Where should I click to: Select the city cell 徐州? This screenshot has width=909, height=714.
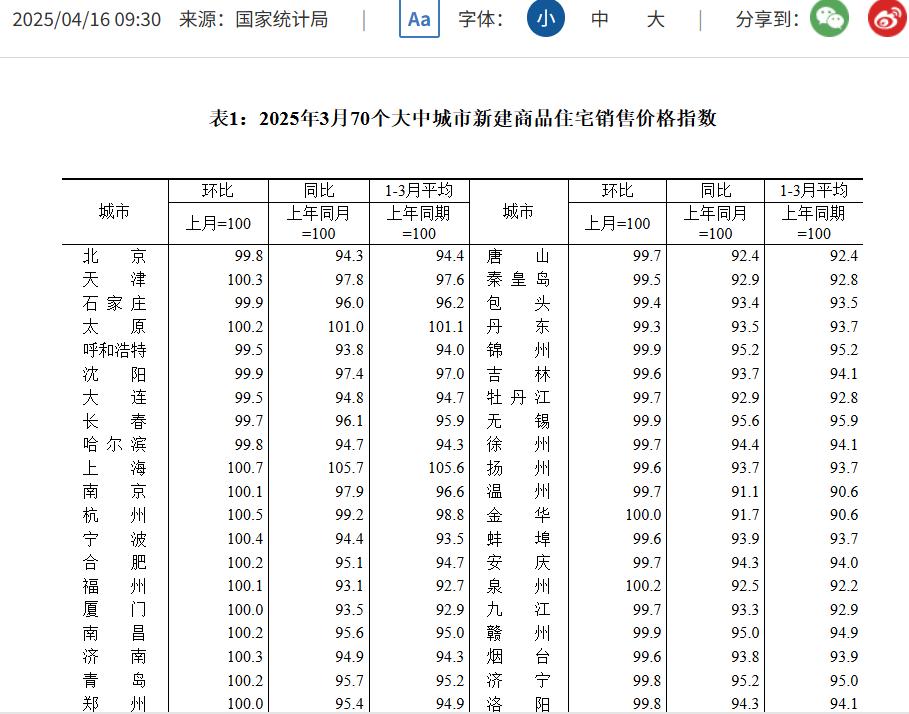click(x=518, y=445)
